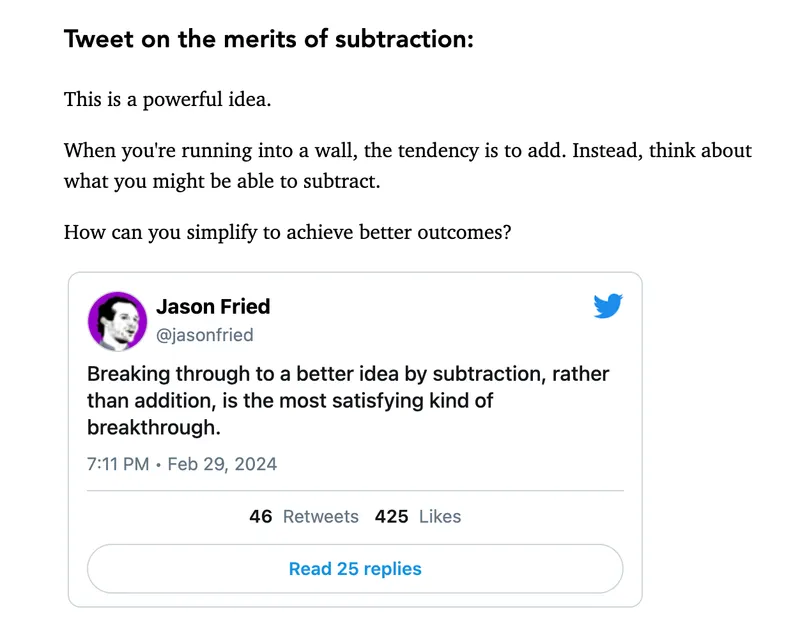This screenshot has width=800, height=644.
Task: Click the Twitter bird logo icon
Action: [608, 305]
